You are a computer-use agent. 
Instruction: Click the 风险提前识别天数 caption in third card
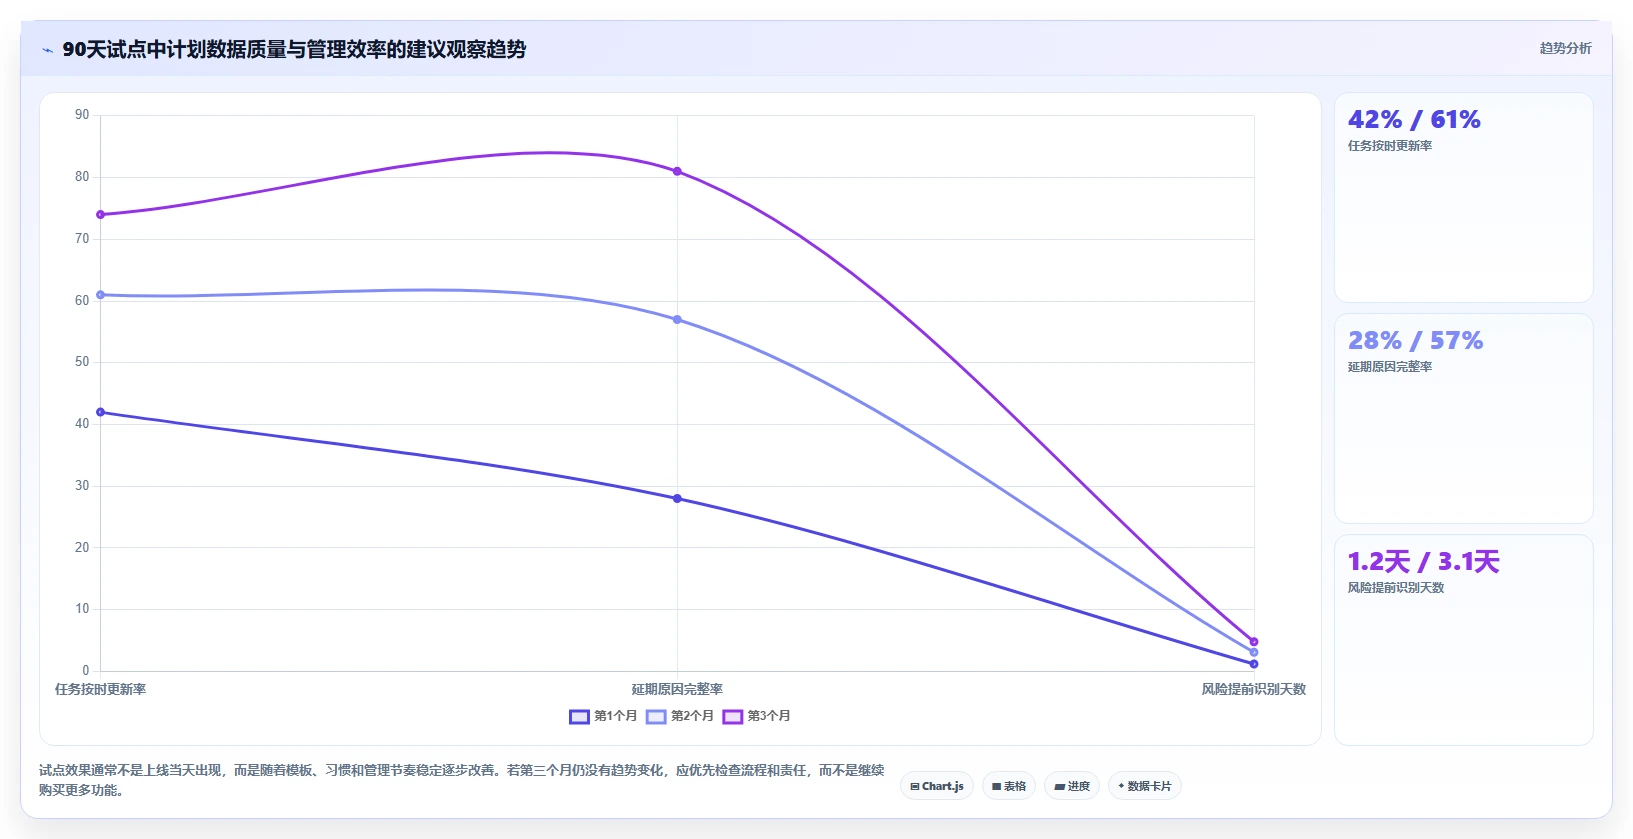click(1396, 588)
